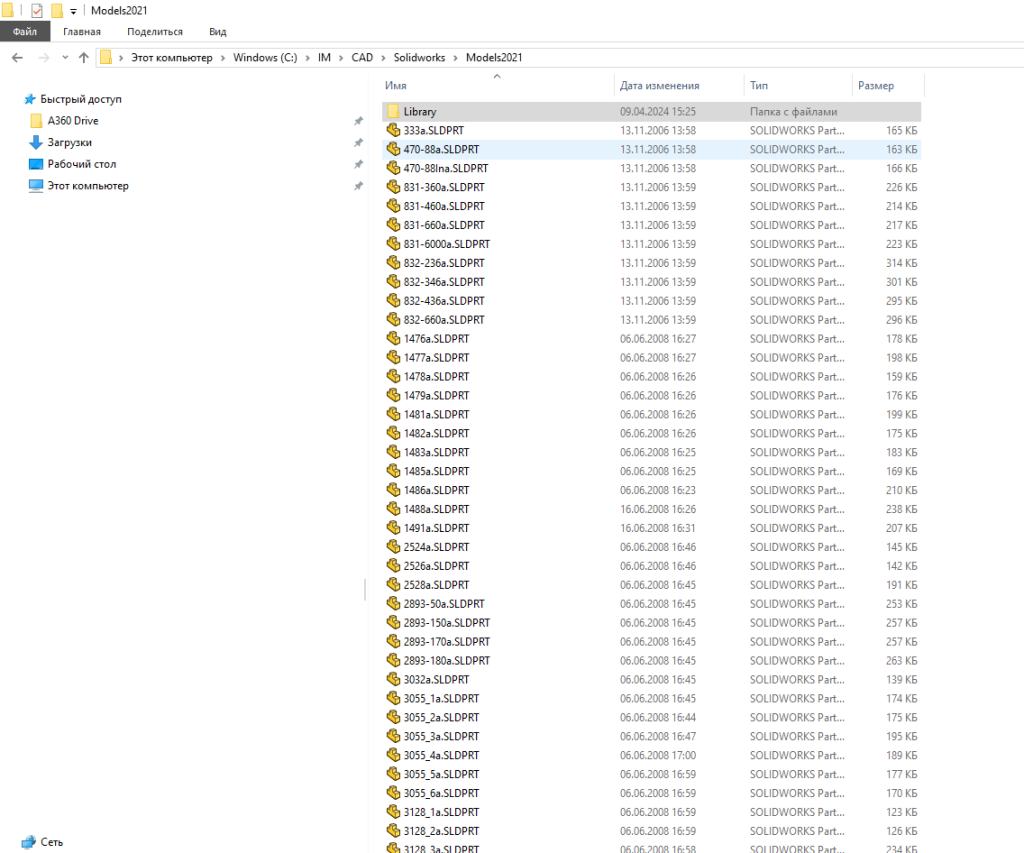Open the quick access toolbar customize dropdown
Screen dimensions: 1024x853
tap(74, 11)
